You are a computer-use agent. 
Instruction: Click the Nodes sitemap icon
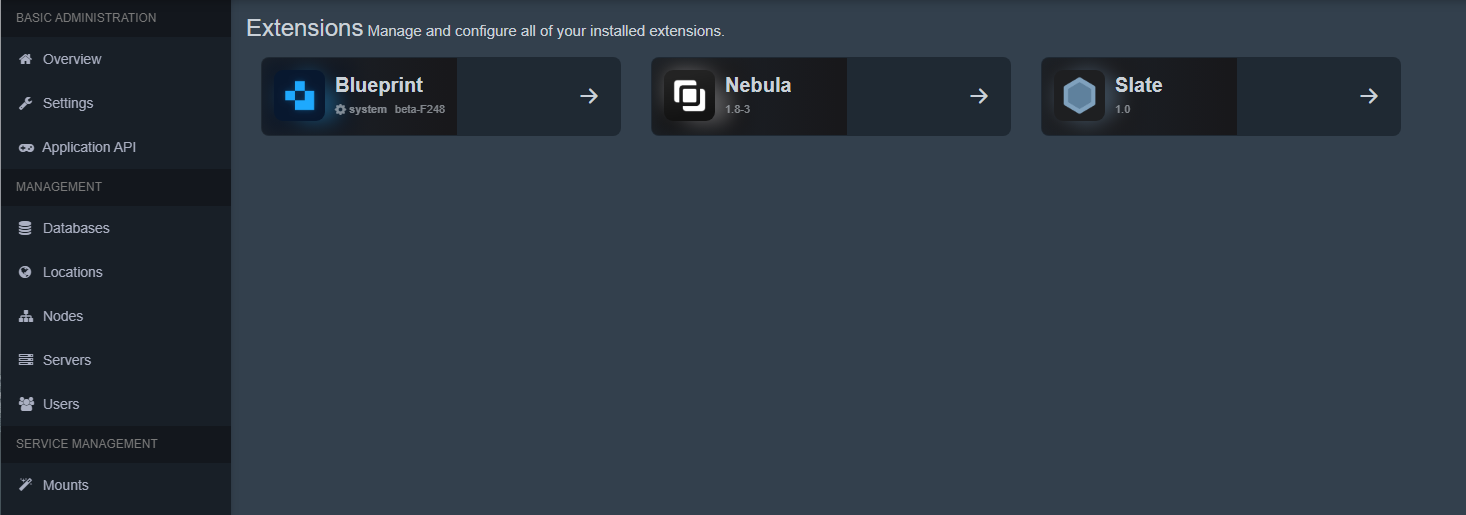click(26, 316)
